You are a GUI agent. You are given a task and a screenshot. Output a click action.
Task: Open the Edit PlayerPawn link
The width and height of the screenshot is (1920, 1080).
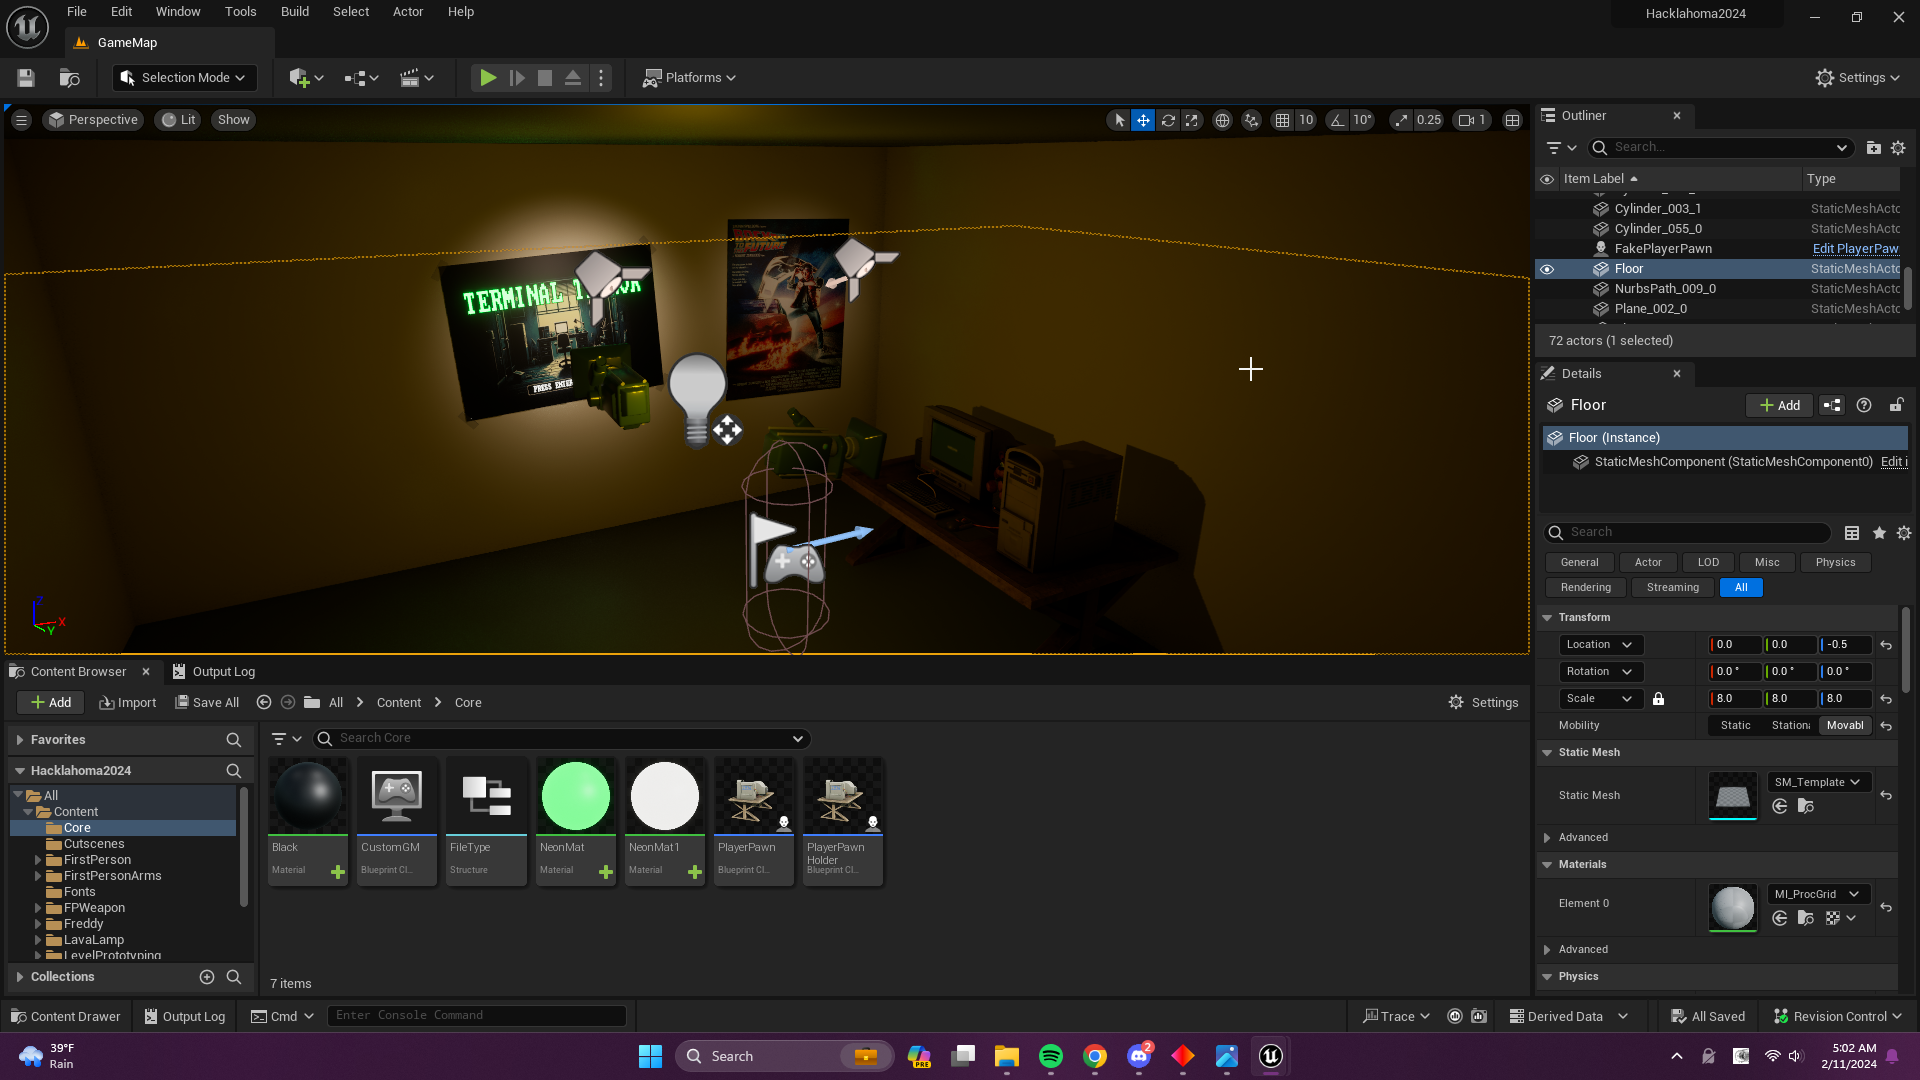[x=1855, y=249]
